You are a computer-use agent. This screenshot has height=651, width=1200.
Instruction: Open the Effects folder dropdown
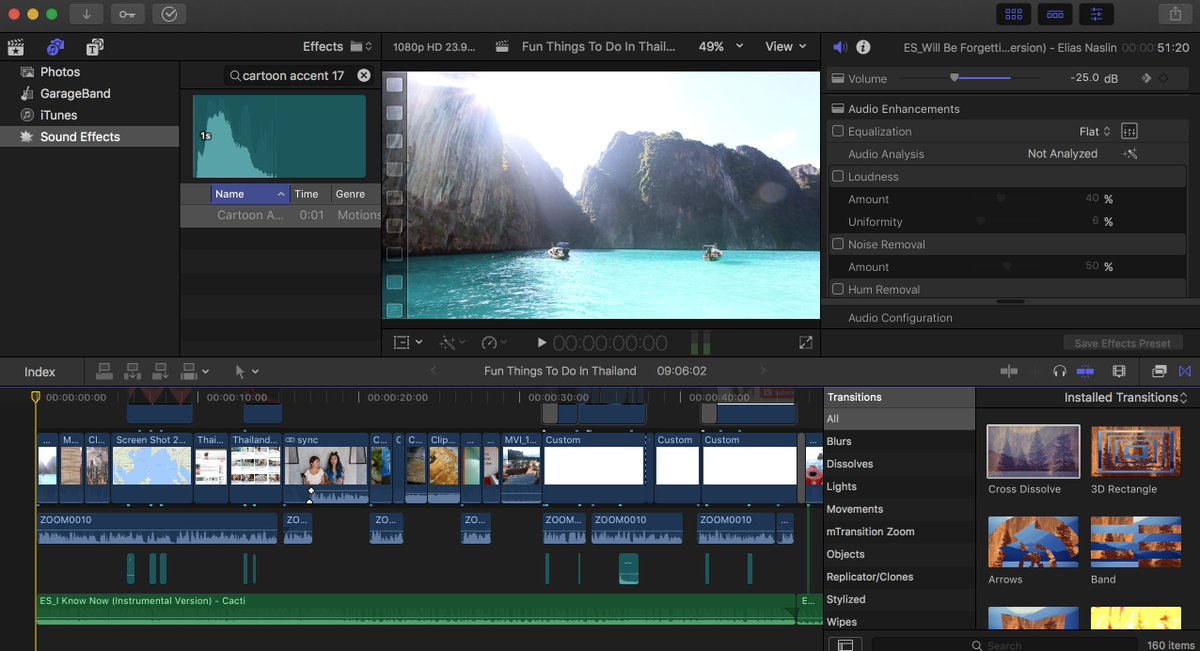338,46
